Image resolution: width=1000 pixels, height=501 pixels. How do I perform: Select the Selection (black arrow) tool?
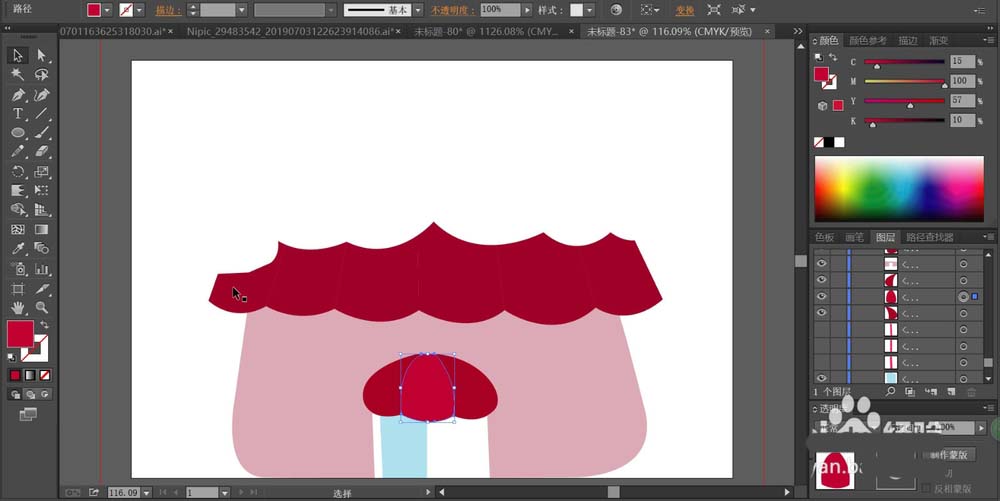[18, 55]
